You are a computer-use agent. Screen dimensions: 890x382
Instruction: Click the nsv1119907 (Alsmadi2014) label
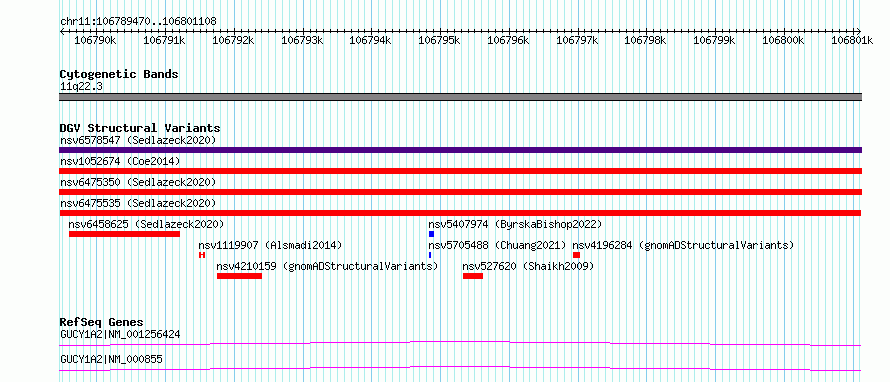click(x=270, y=245)
